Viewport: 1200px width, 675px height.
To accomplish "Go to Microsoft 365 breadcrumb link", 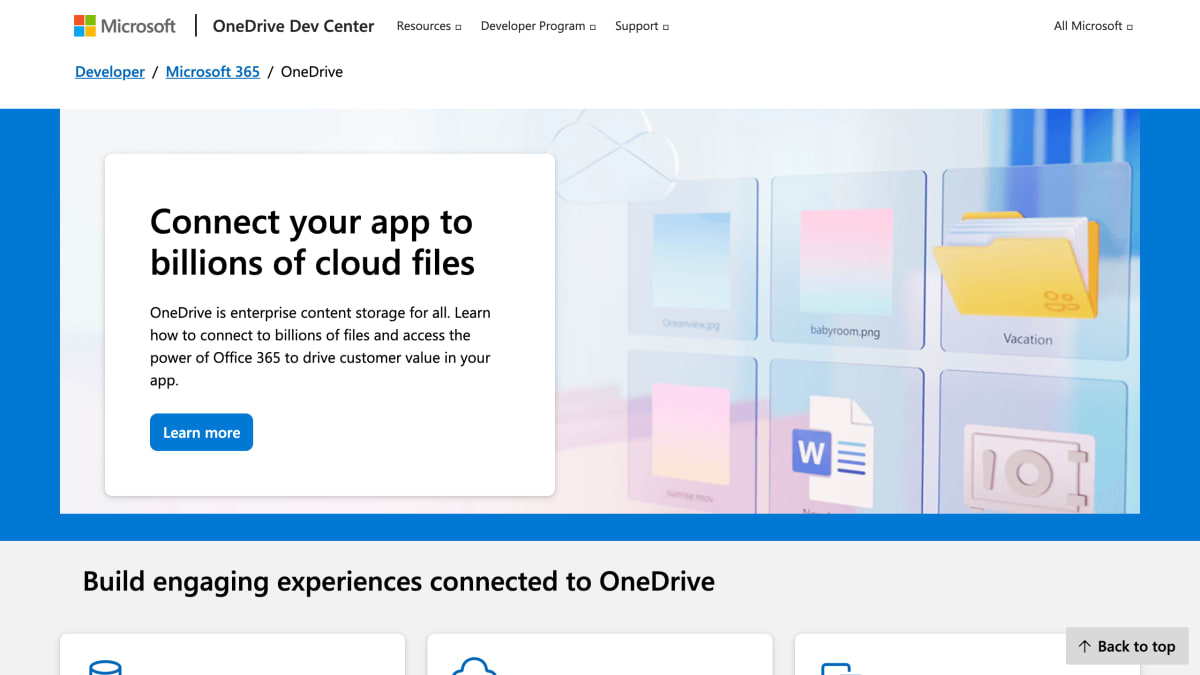I will [213, 72].
